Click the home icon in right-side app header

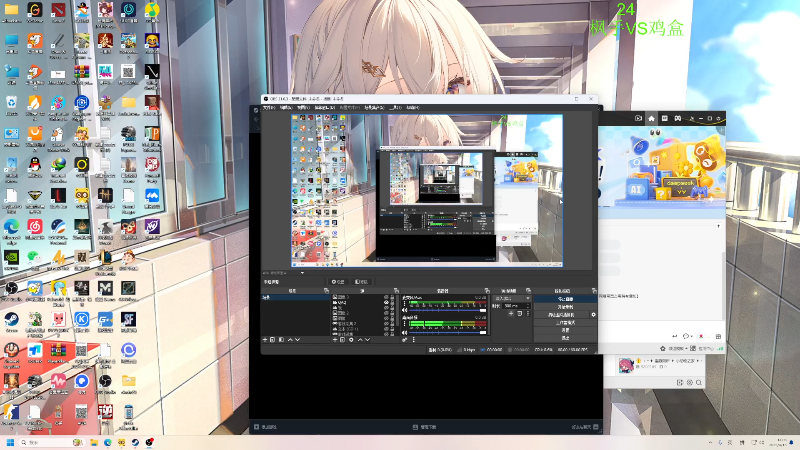(652, 118)
